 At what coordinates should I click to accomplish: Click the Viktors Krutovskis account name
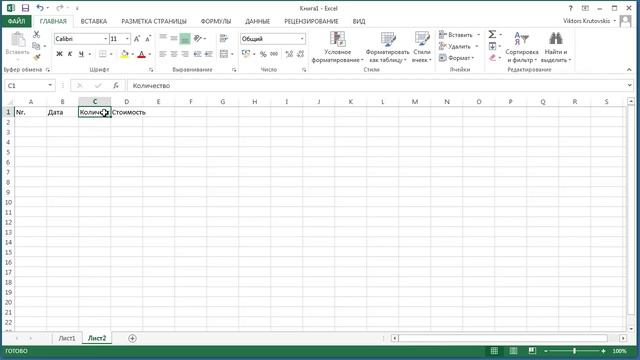click(587, 21)
